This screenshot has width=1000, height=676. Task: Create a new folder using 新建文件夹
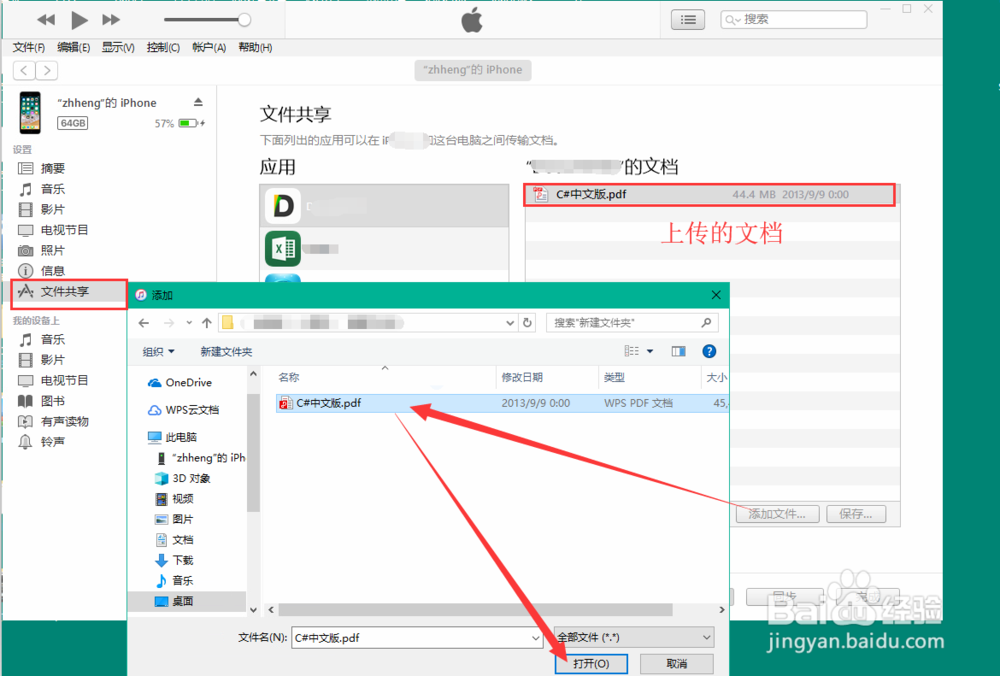coord(226,351)
